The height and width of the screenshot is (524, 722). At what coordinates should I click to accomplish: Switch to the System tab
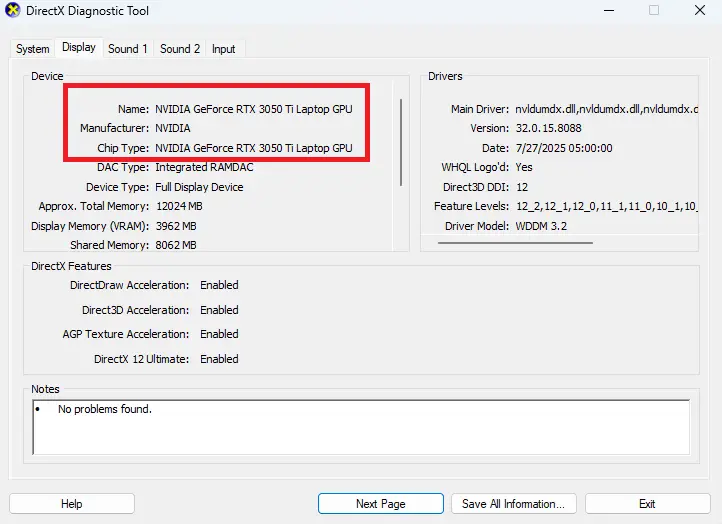(x=32, y=49)
